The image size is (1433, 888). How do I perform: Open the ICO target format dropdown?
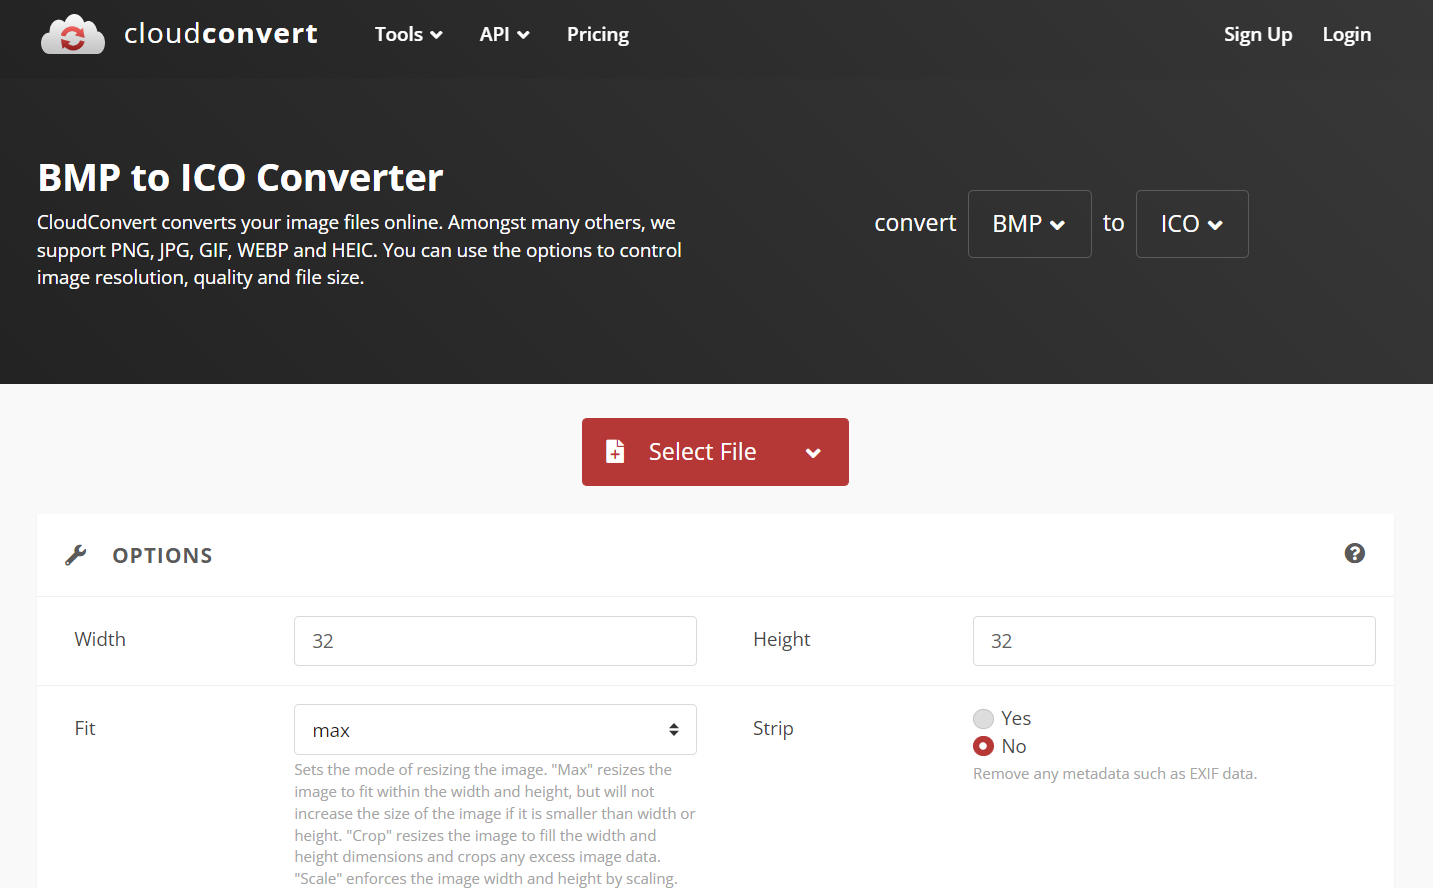[x=1192, y=224]
